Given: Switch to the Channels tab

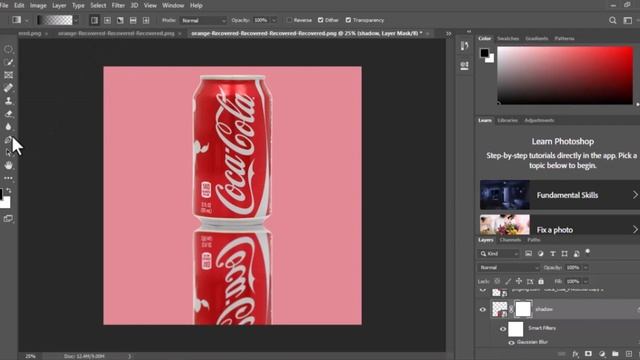Looking at the screenshot, I should coord(510,240).
